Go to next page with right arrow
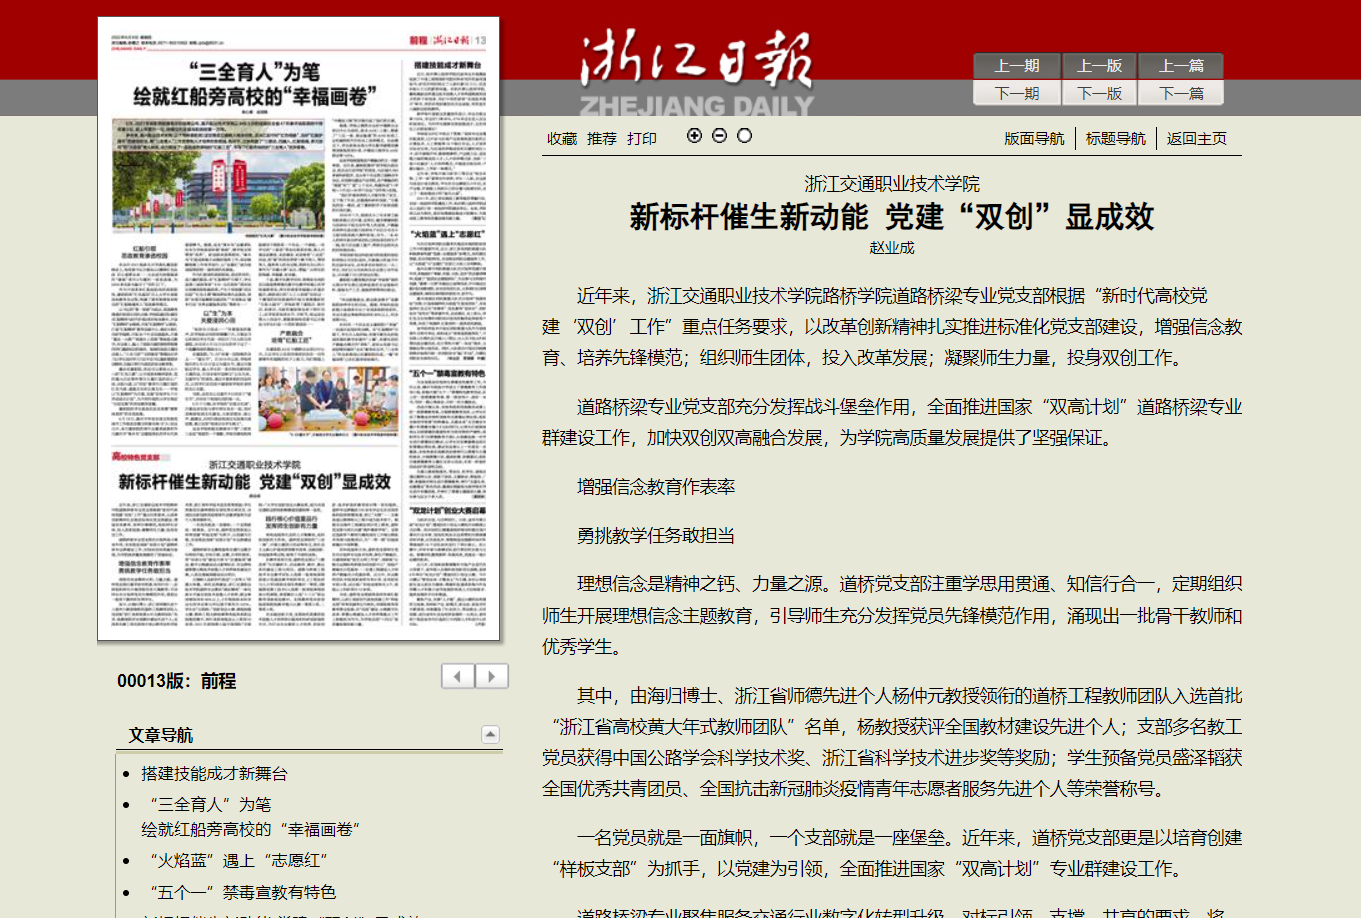Screen dimensions: 1361x918 point(492,677)
